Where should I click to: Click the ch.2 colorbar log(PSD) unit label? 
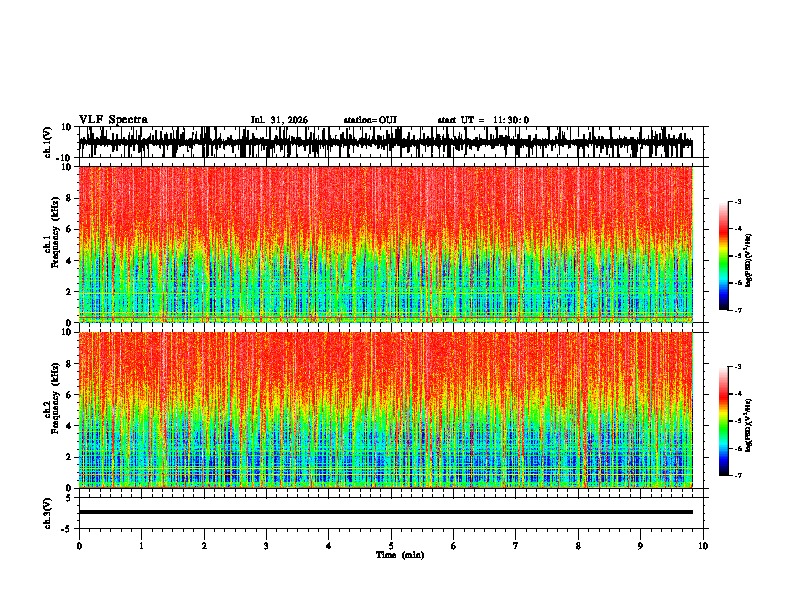[749, 425]
